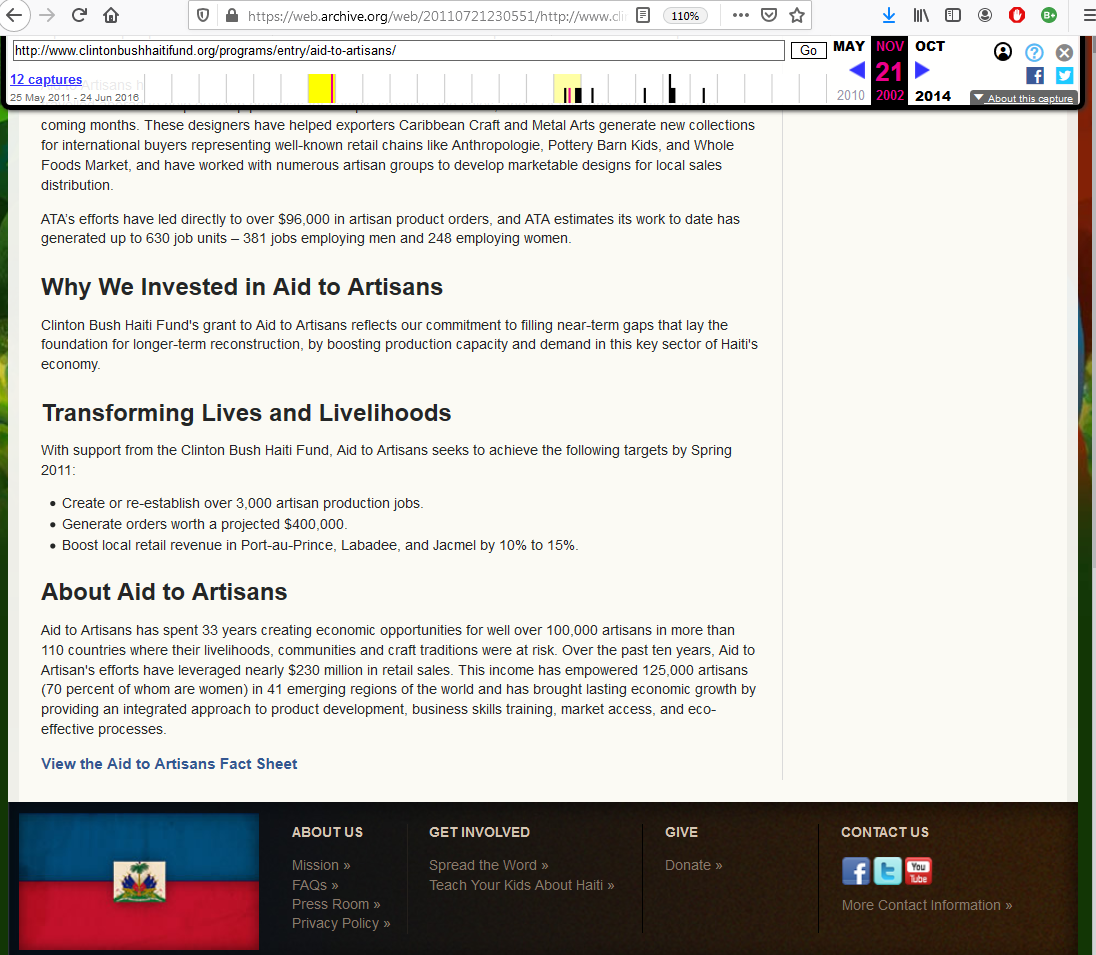Open page actions three-dot menu

coord(741,15)
